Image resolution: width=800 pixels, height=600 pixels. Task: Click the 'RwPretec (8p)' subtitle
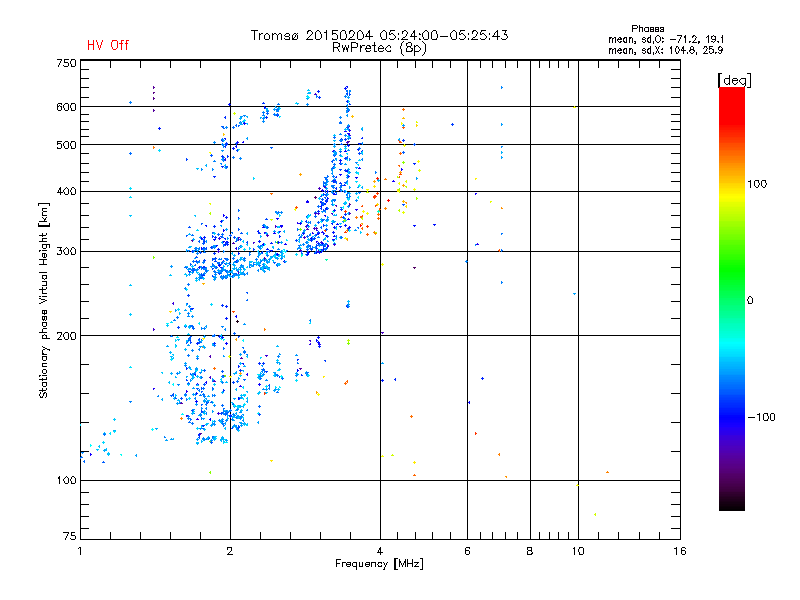point(380,48)
